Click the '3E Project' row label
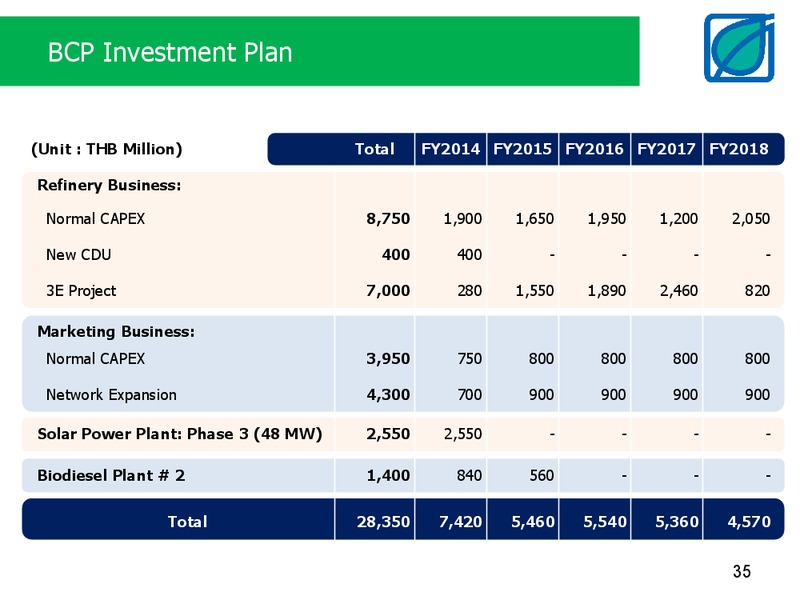Image resolution: width=800 pixels, height=600 pixels. 81,291
